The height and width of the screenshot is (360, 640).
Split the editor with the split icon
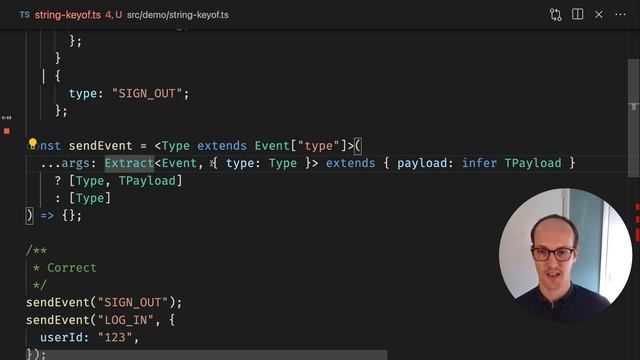[x=578, y=14]
